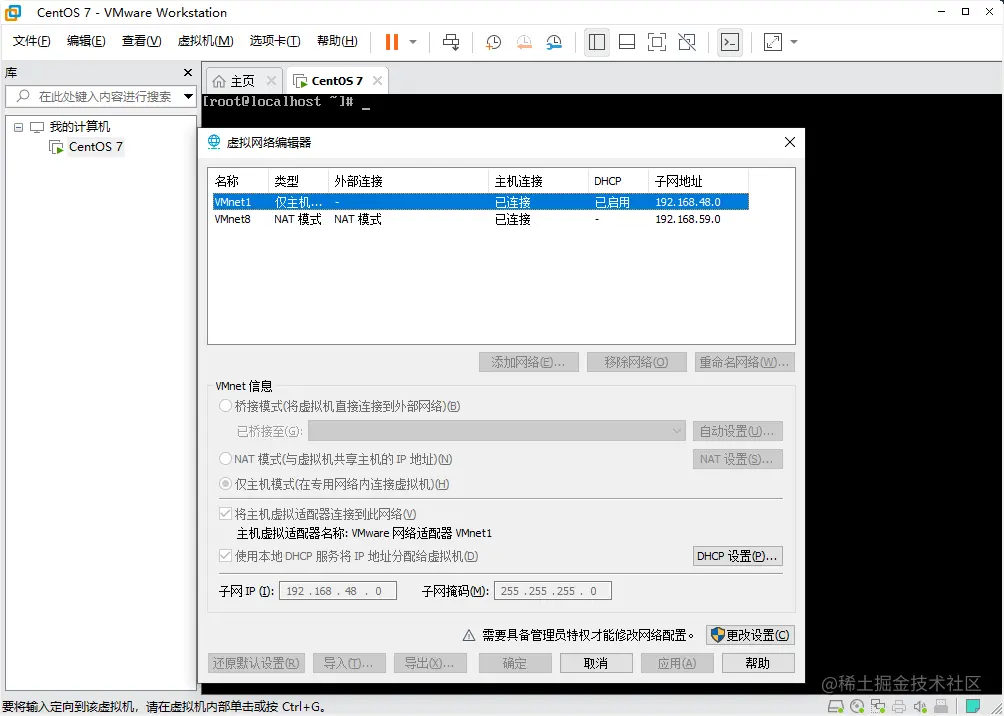
Task: Open the 帮助(H) menu
Action: tap(337, 42)
